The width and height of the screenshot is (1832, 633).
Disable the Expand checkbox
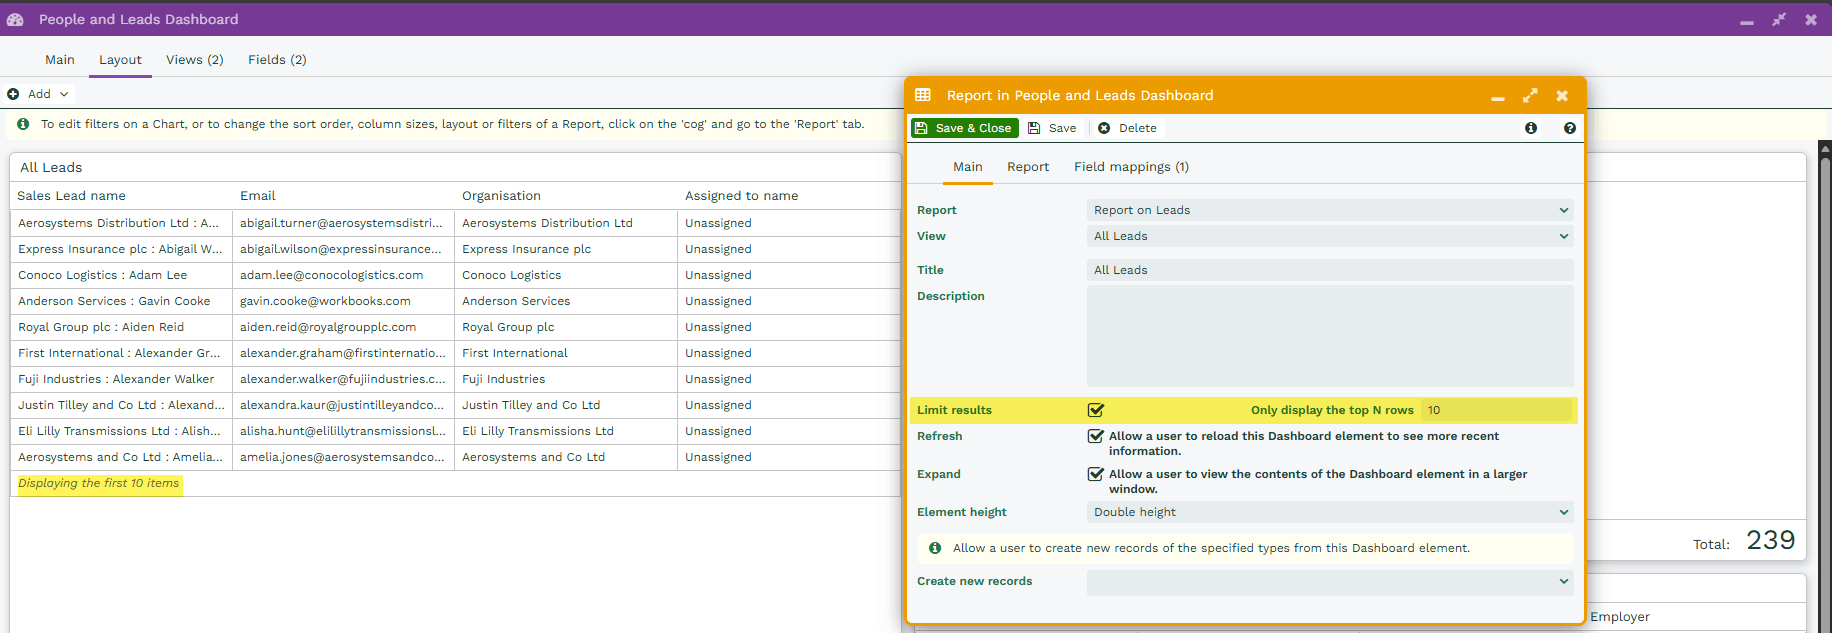pos(1096,474)
